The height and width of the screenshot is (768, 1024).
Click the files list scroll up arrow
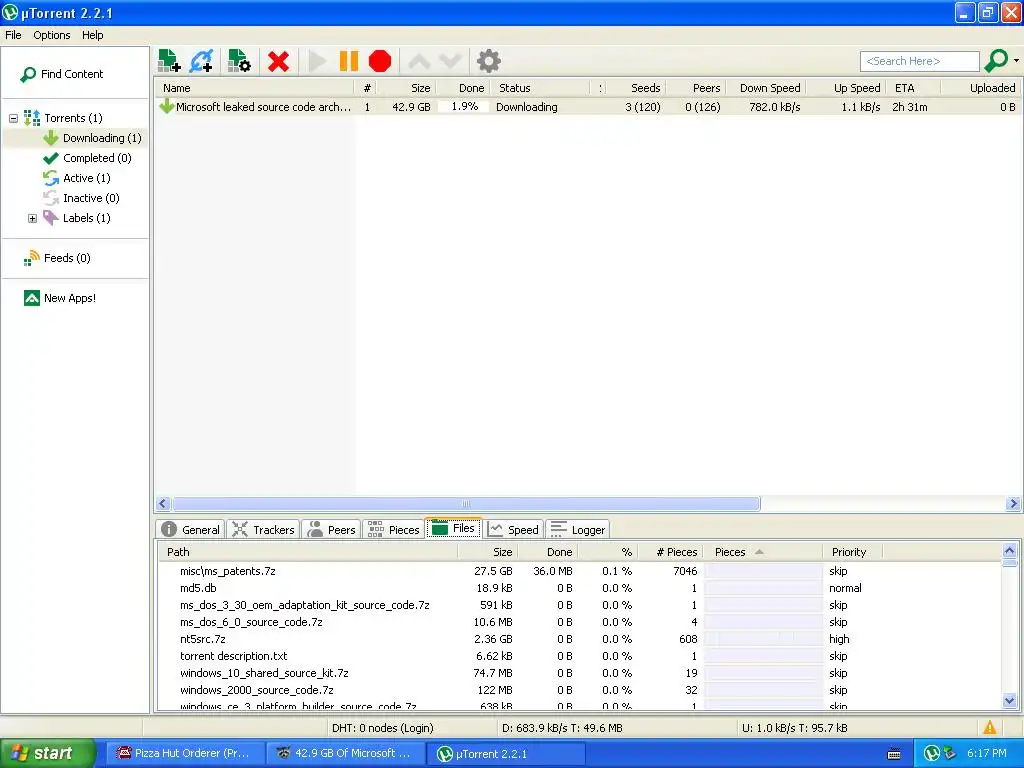click(1009, 550)
